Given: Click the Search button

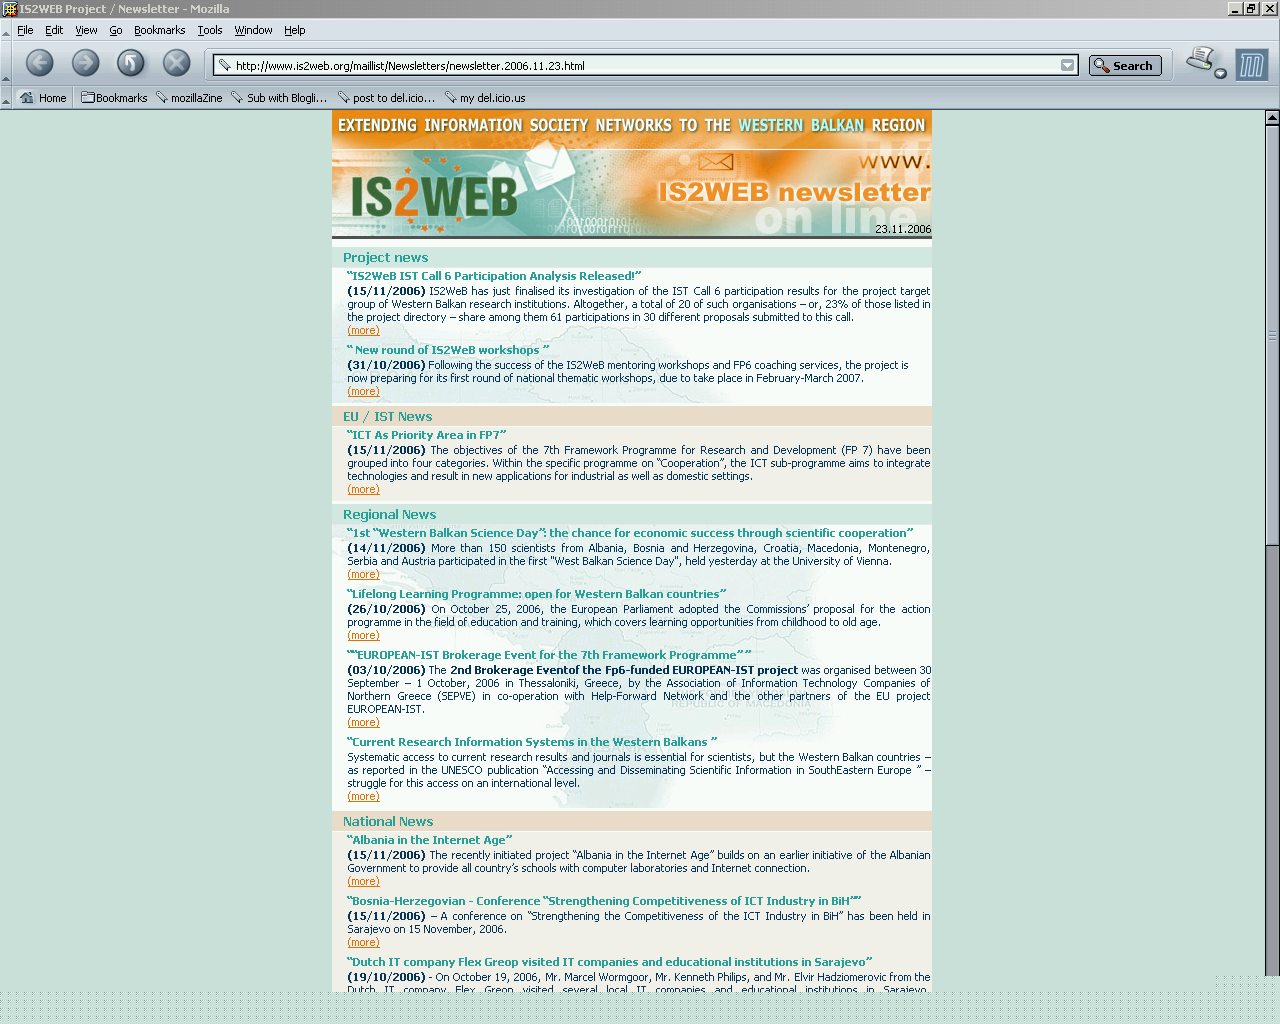Looking at the screenshot, I should point(1125,66).
